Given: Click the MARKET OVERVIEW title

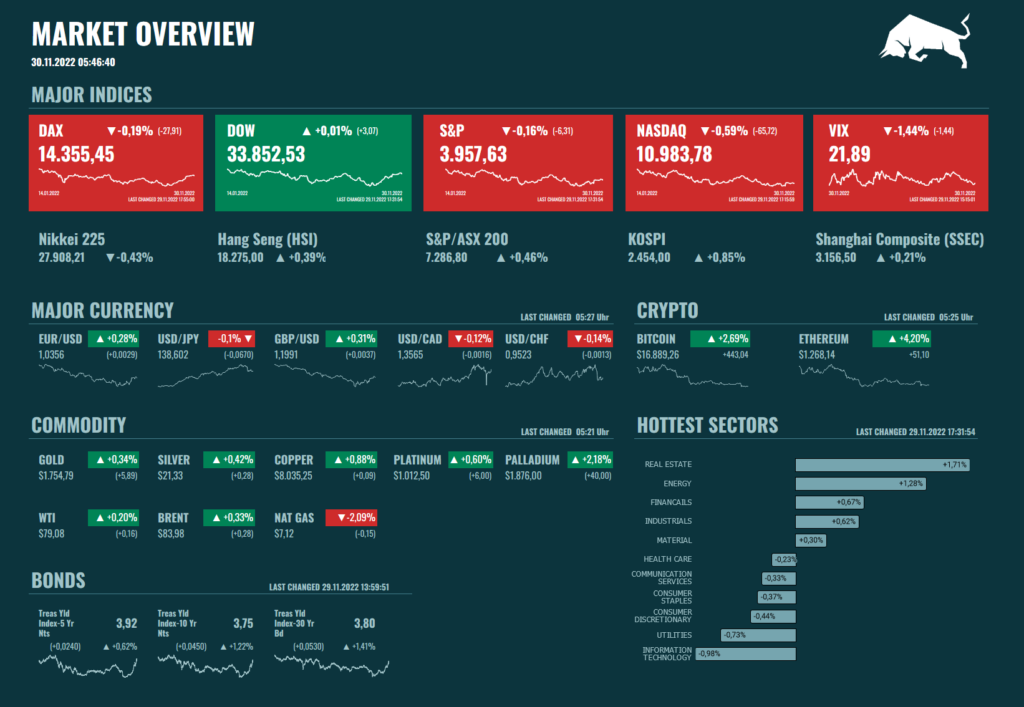Looking at the screenshot, I should (143, 34).
